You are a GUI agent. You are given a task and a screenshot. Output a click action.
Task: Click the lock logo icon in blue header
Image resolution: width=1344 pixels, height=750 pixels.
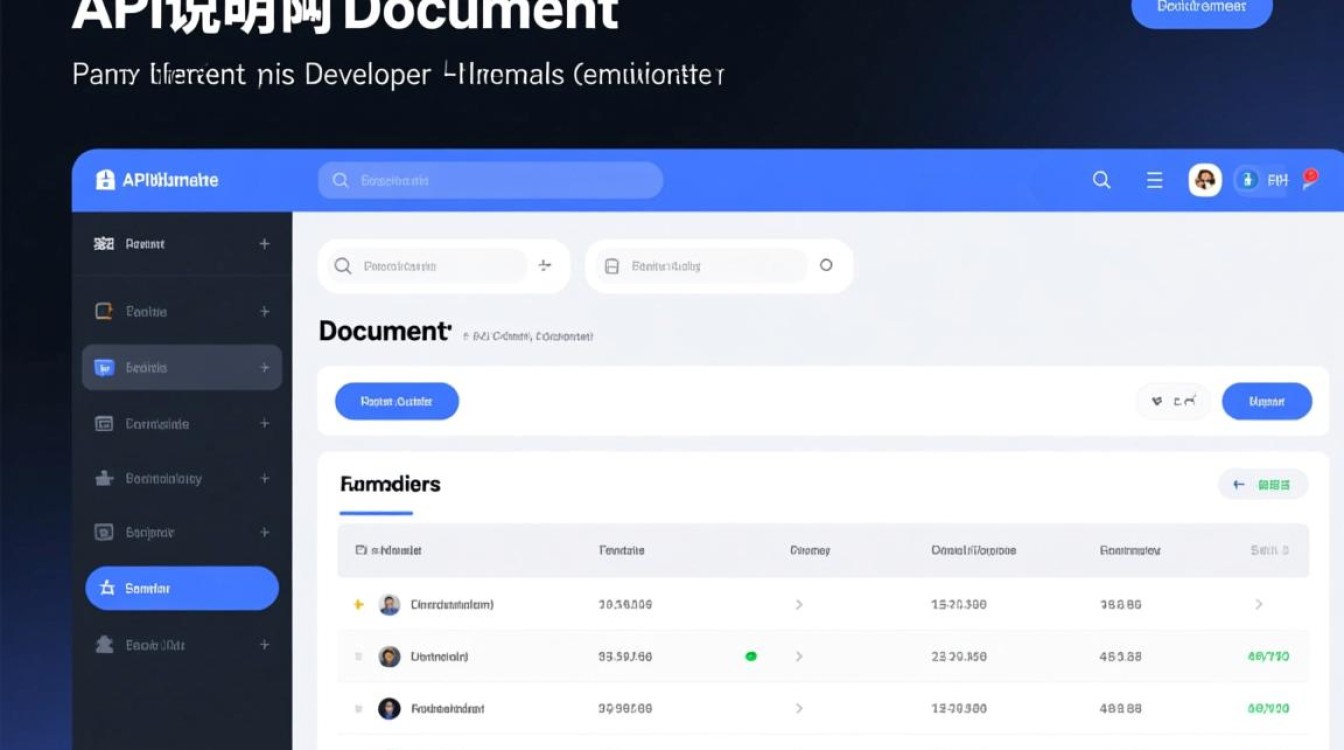tap(105, 180)
